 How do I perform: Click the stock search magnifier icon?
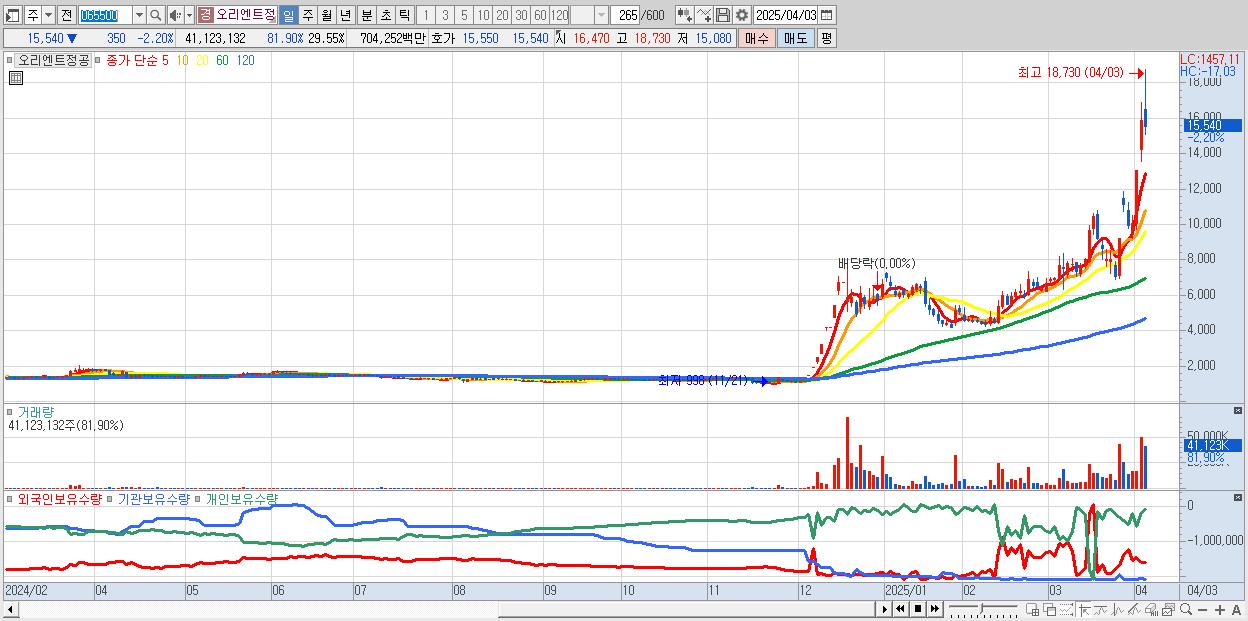pos(156,15)
